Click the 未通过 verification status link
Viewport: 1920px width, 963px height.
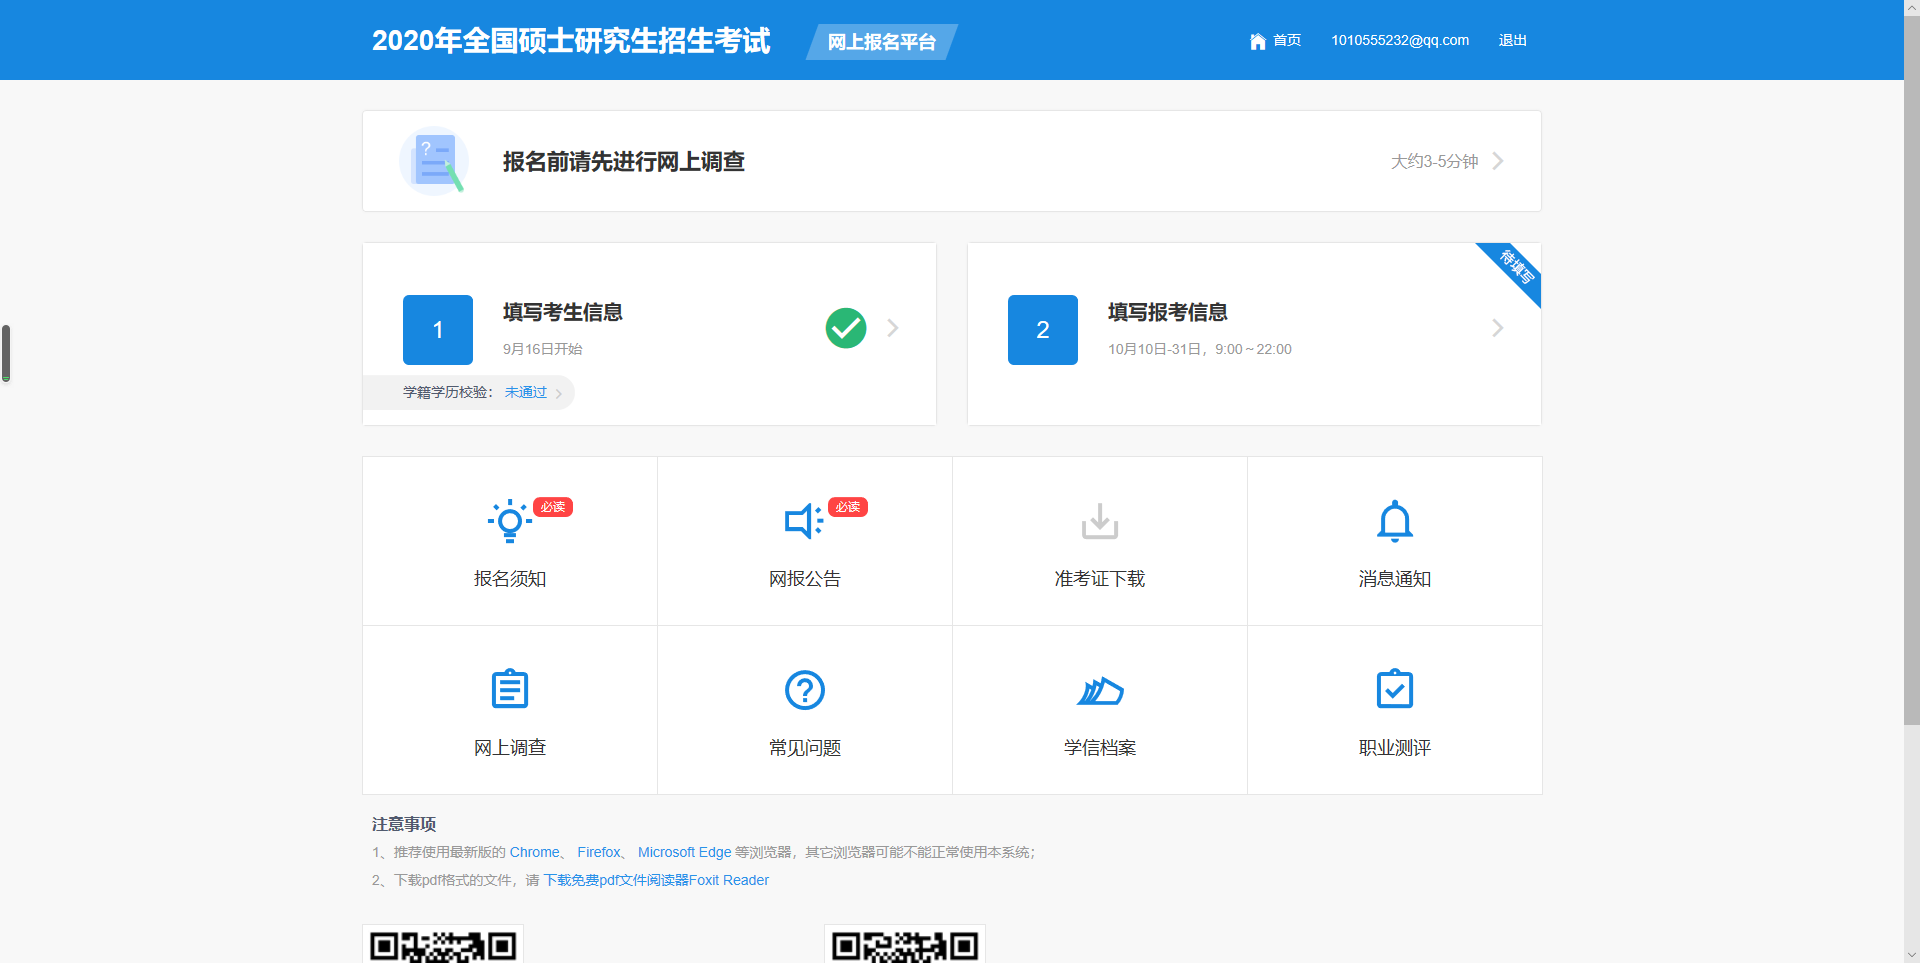[526, 392]
